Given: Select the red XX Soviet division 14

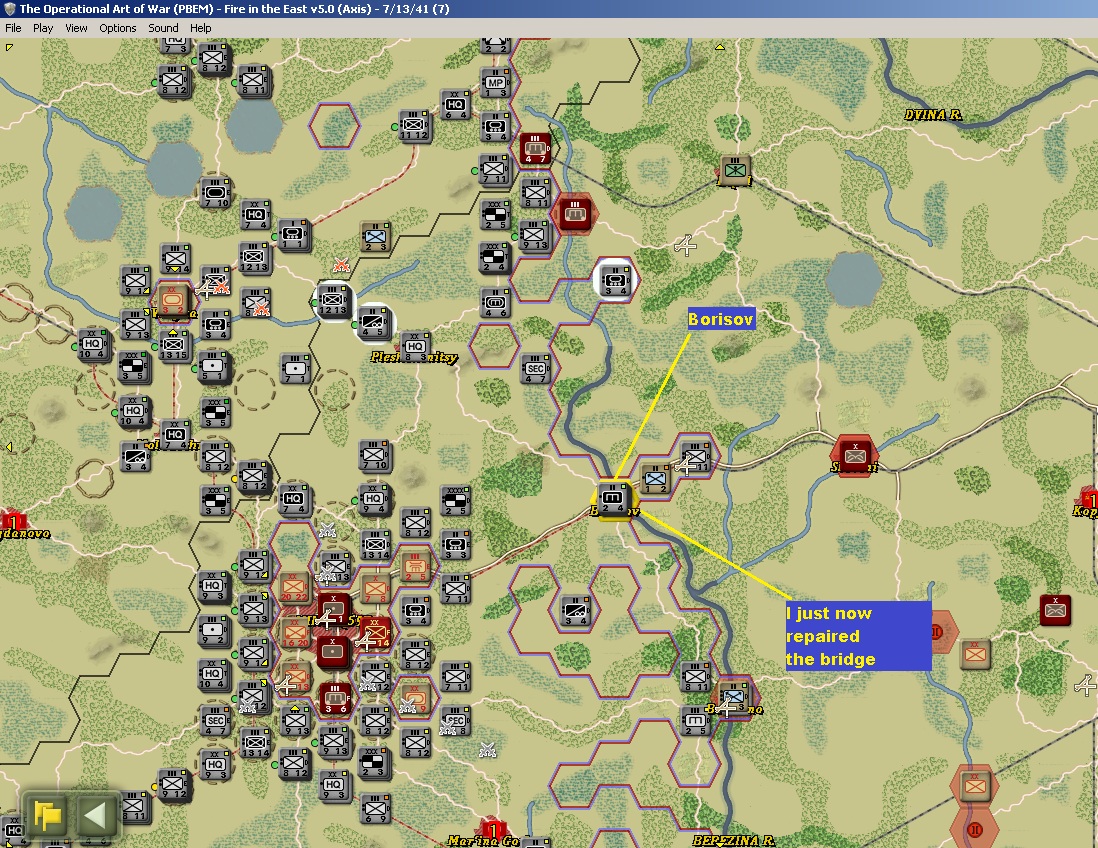Looking at the screenshot, I should pos(376,632).
